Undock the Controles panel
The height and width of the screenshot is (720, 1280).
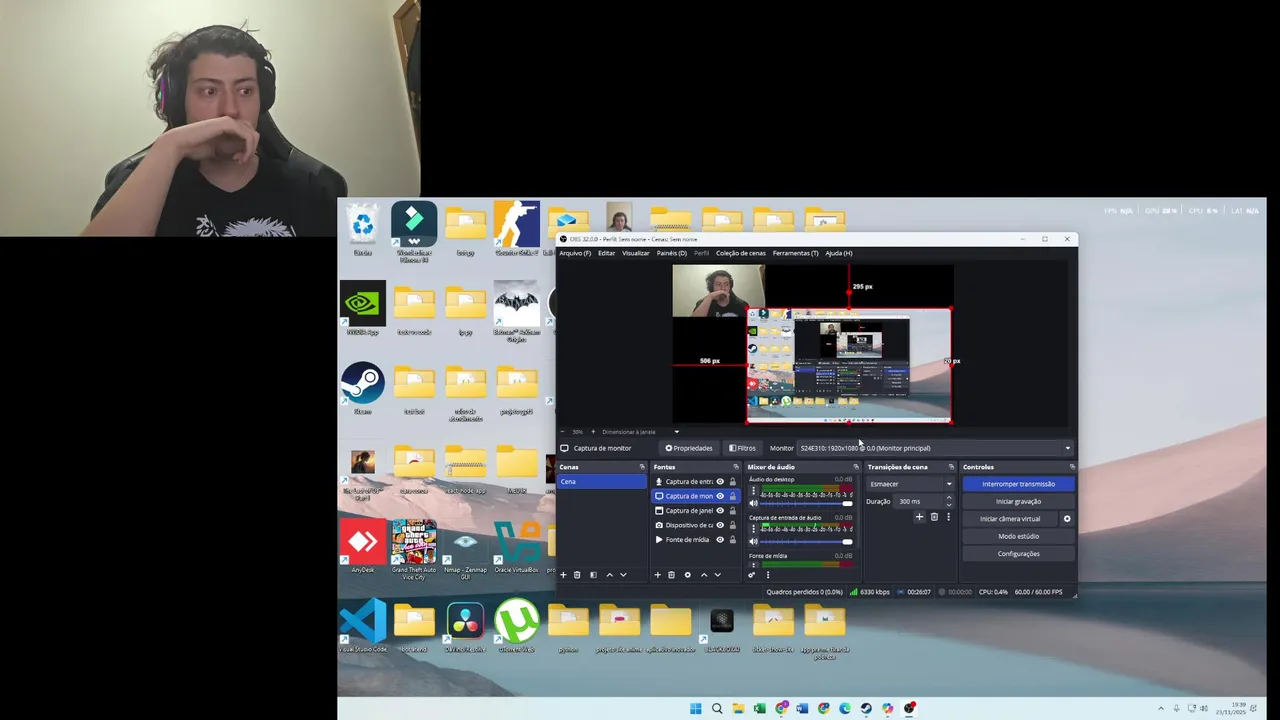pyautogui.click(x=1072, y=467)
